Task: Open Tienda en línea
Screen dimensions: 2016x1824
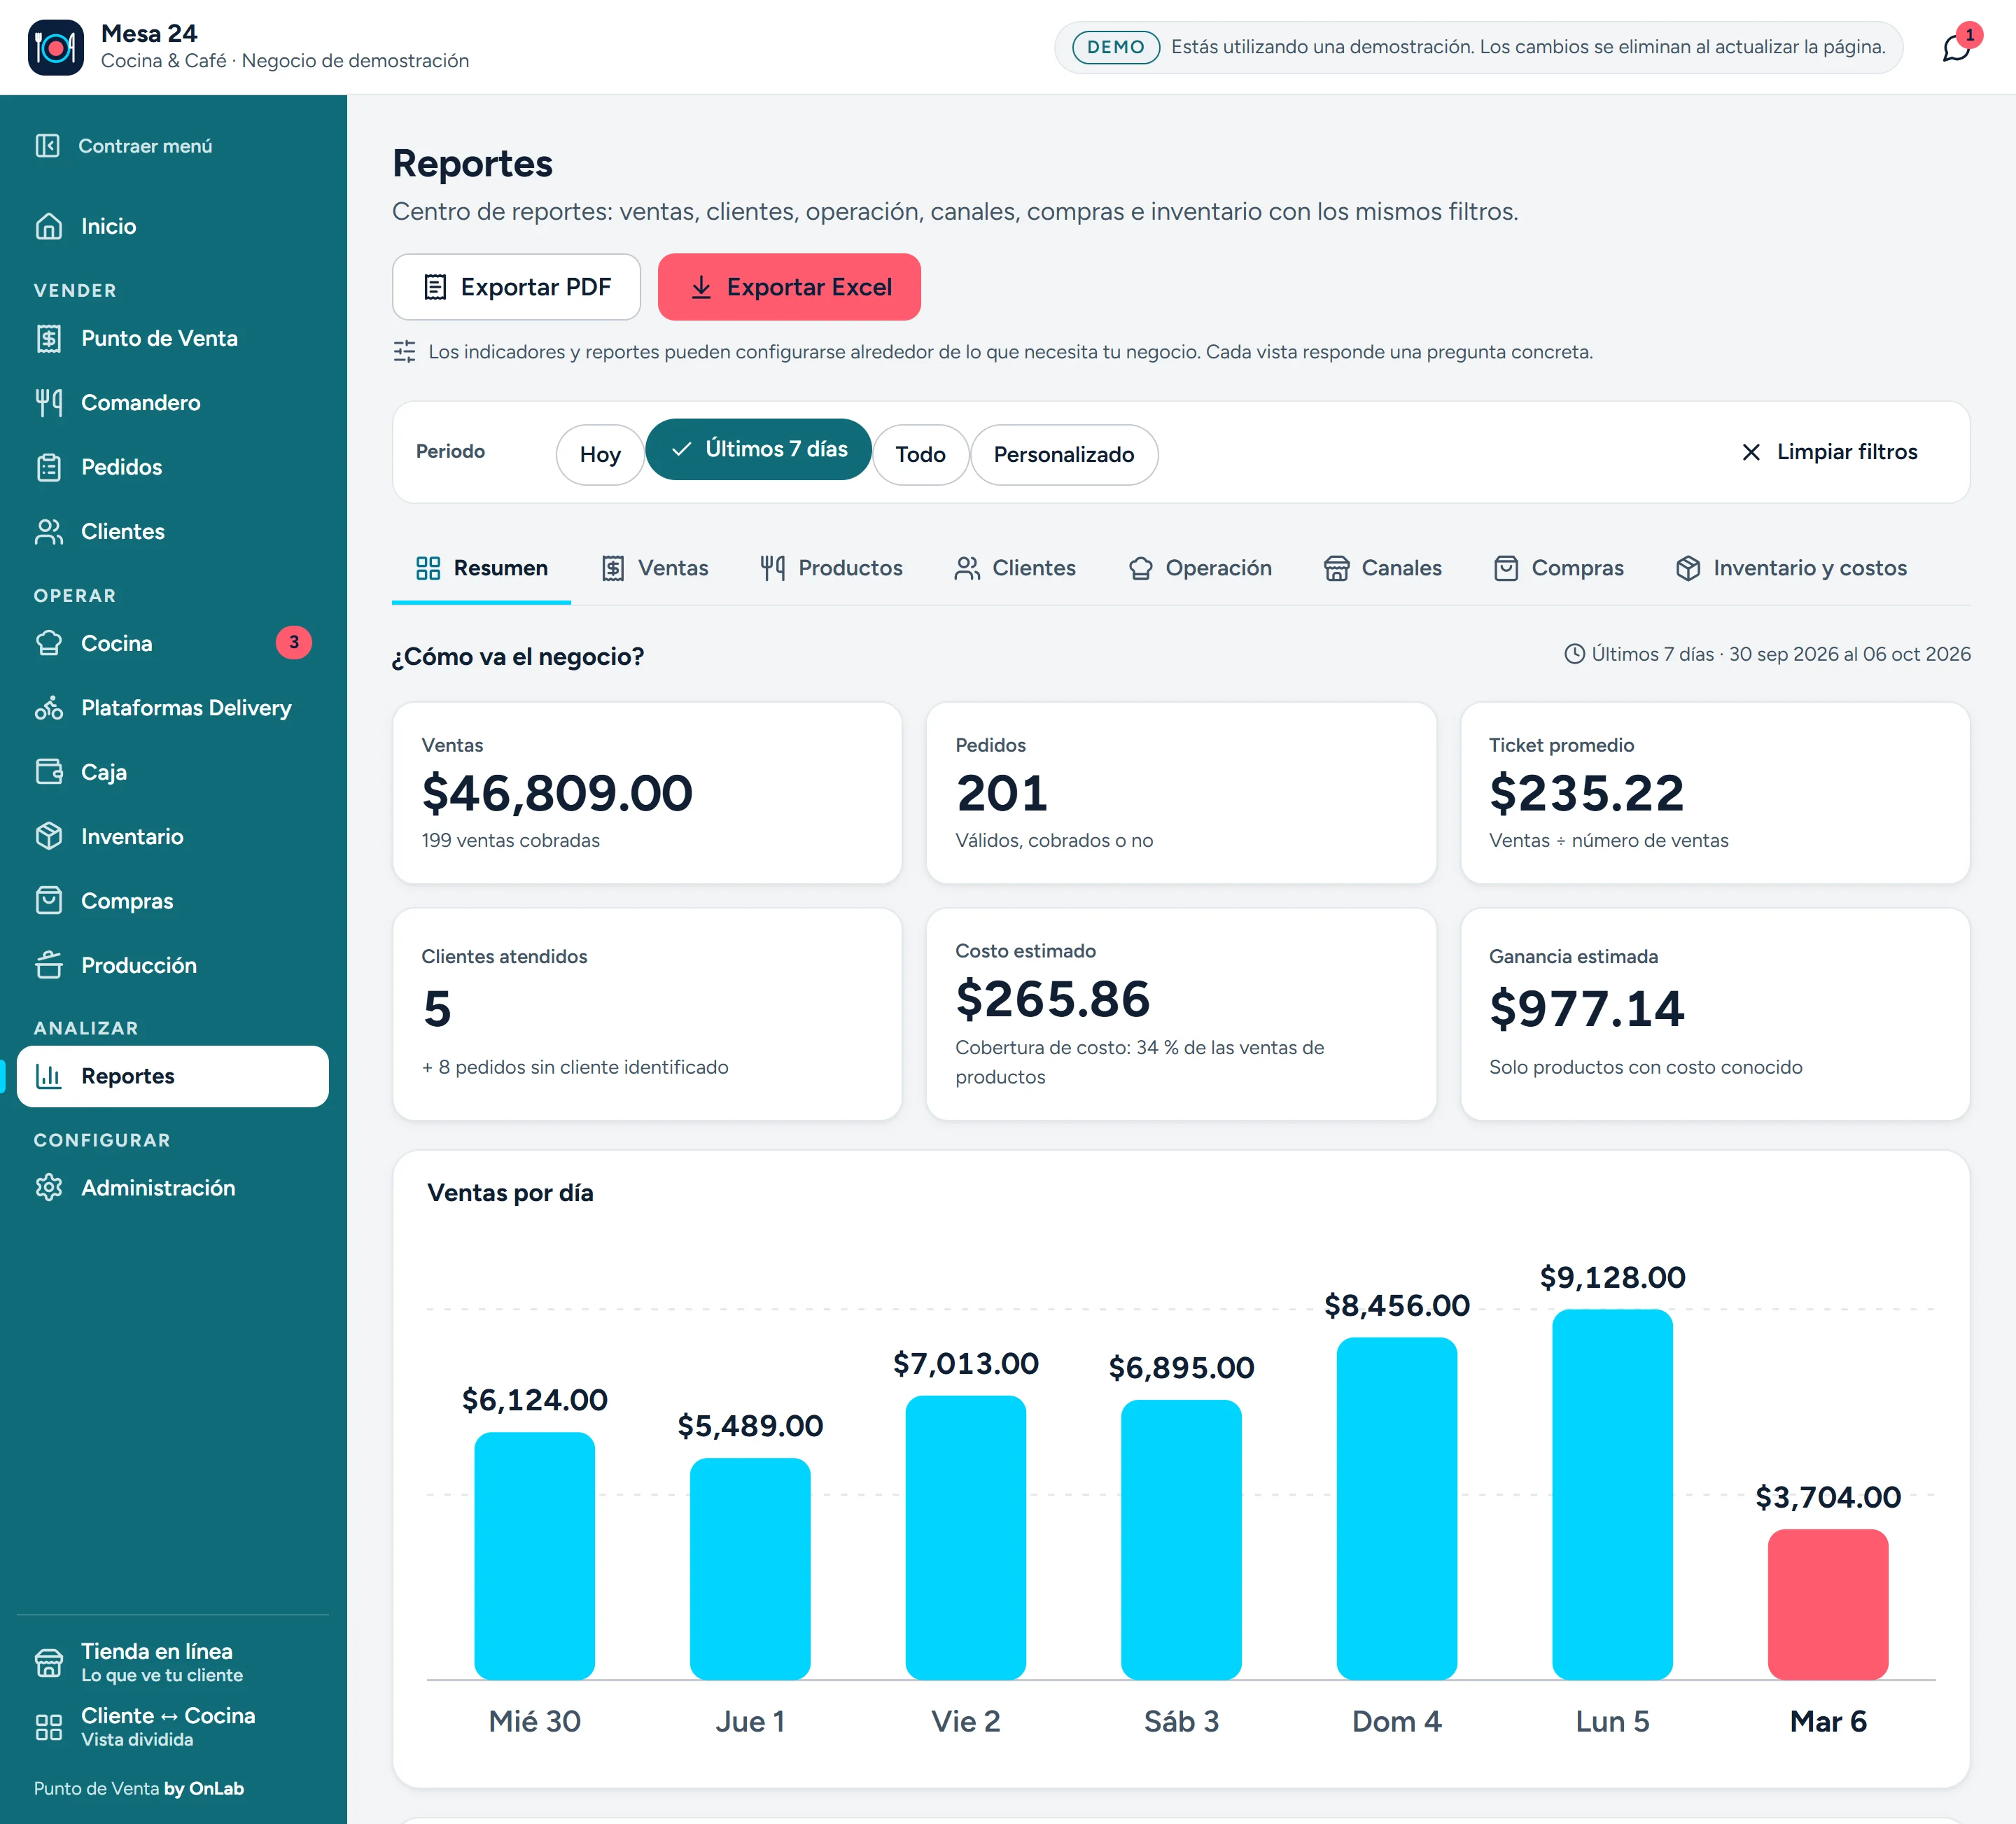Action: [x=172, y=1662]
